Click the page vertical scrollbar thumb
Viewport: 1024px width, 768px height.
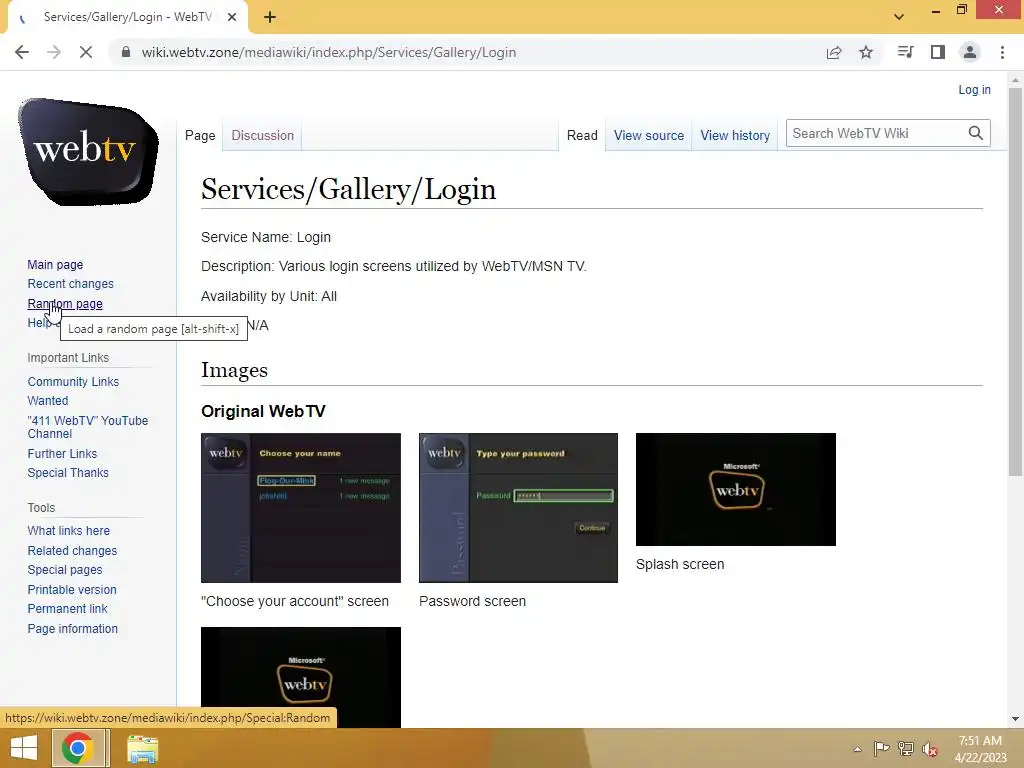click(1015, 281)
